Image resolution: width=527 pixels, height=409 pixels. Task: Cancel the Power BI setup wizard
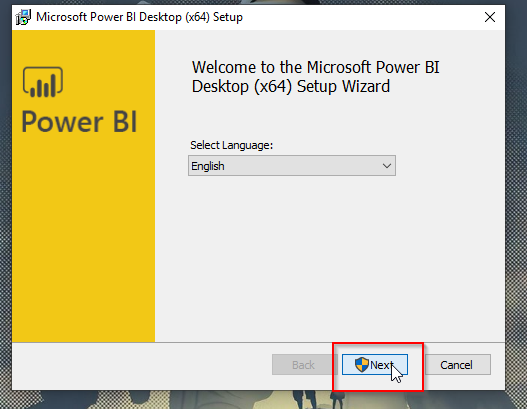pyautogui.click(x=457, y=365)
